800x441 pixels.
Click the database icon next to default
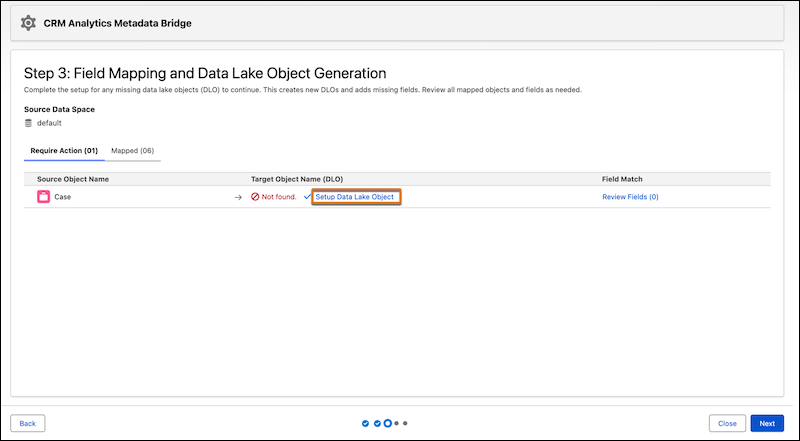pyautogui.click(x=28, y=123)
